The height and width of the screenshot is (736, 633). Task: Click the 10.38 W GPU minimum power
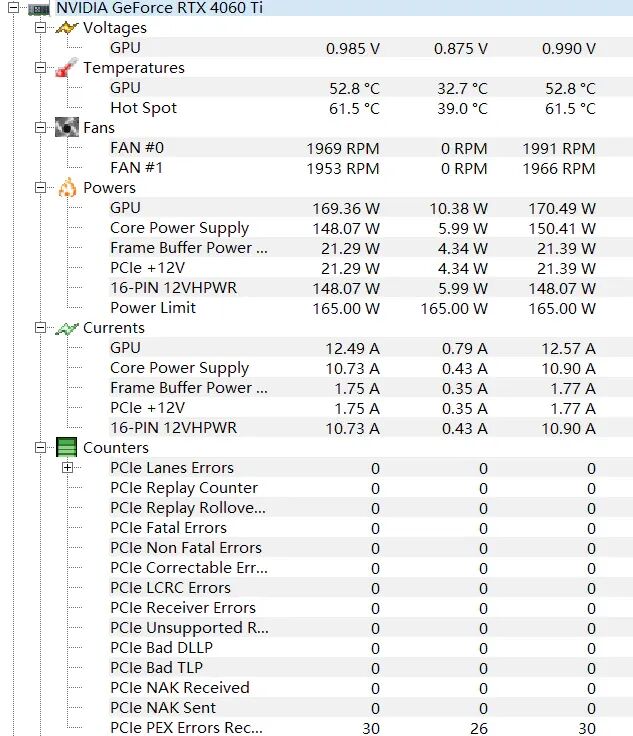coord(458,208)
